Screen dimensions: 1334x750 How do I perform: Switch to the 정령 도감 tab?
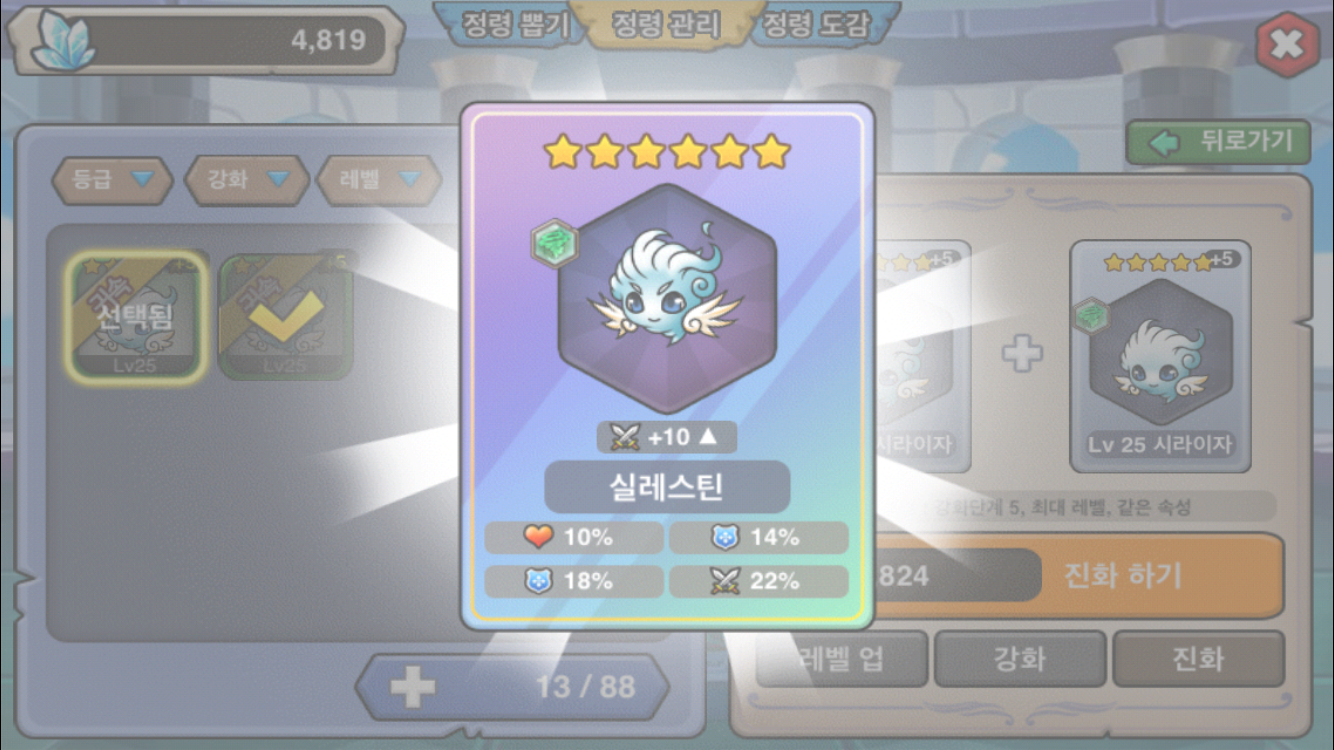pyautogui.click(x=816, y=24)
